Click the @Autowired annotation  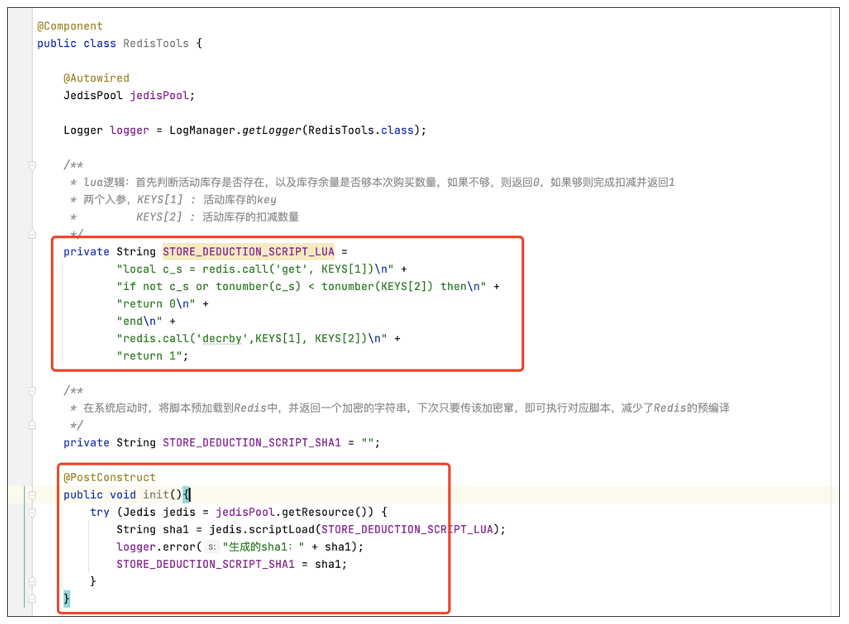[96, 78]
